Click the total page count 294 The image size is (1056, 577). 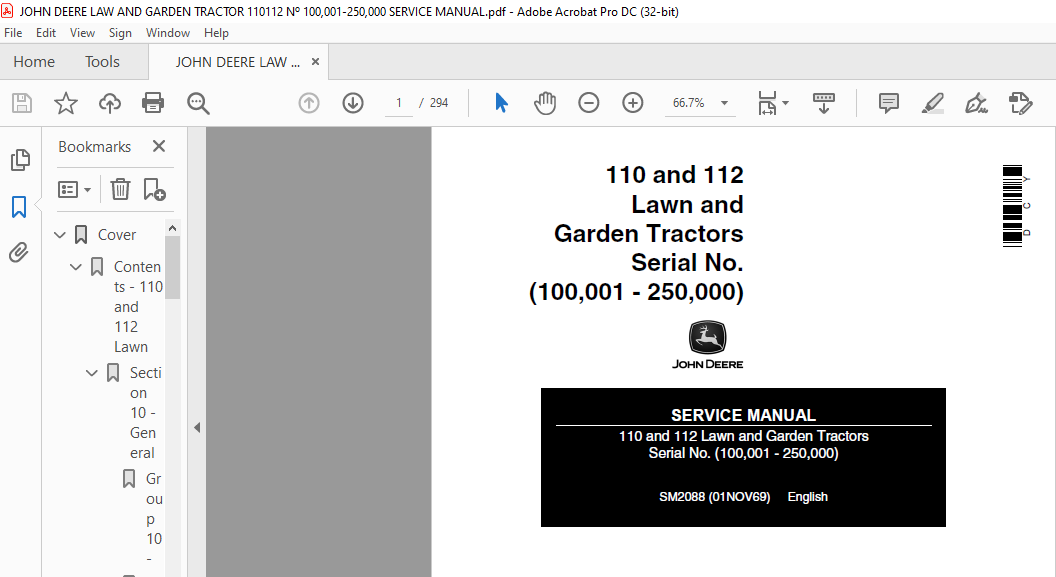439,103
